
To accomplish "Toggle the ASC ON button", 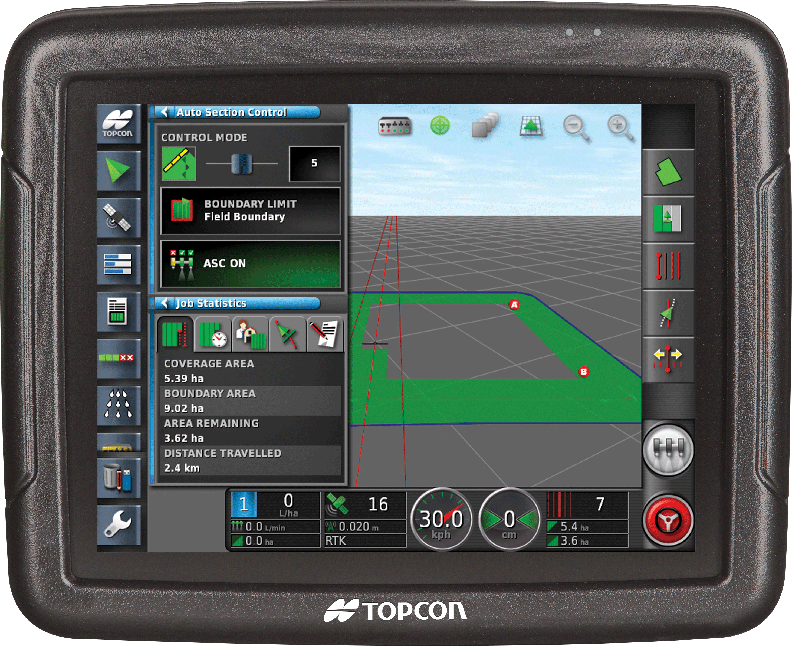I will pos(251,264).
